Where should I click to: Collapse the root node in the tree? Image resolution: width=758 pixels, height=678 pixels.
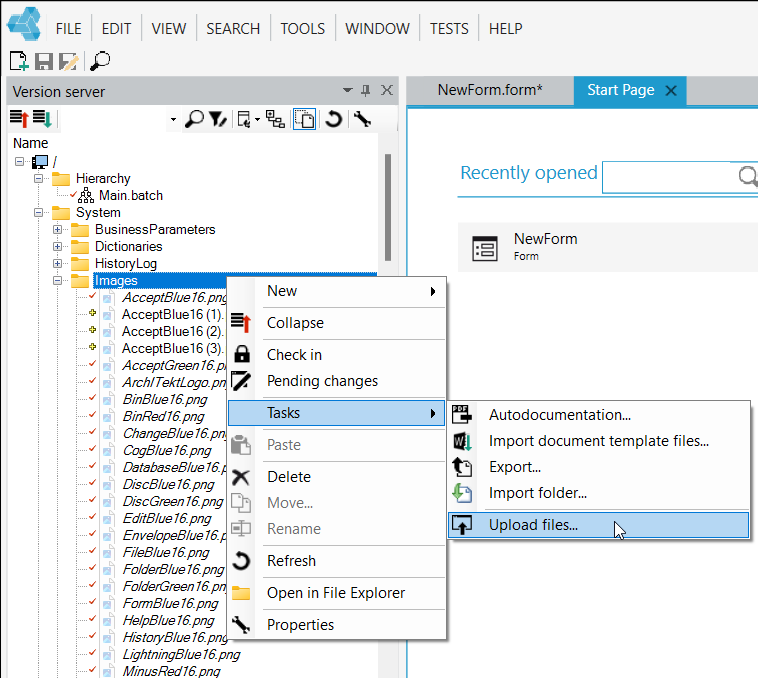coord(19,161)
